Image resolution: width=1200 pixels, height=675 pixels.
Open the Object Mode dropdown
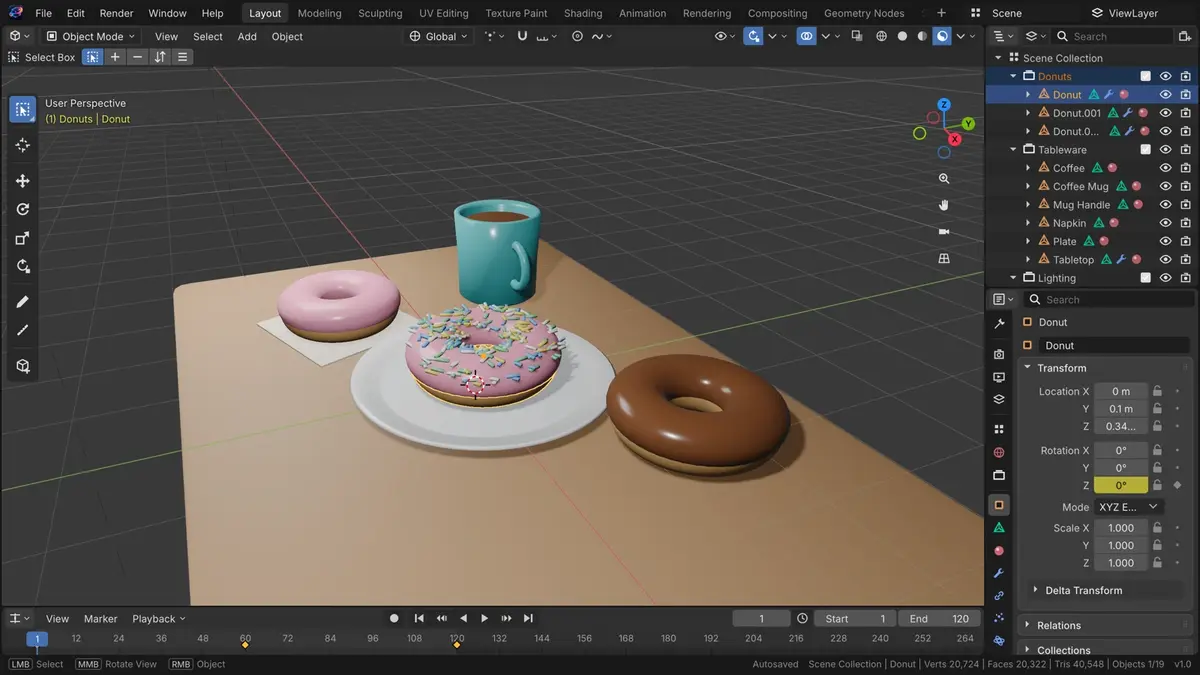coord(91,36)
